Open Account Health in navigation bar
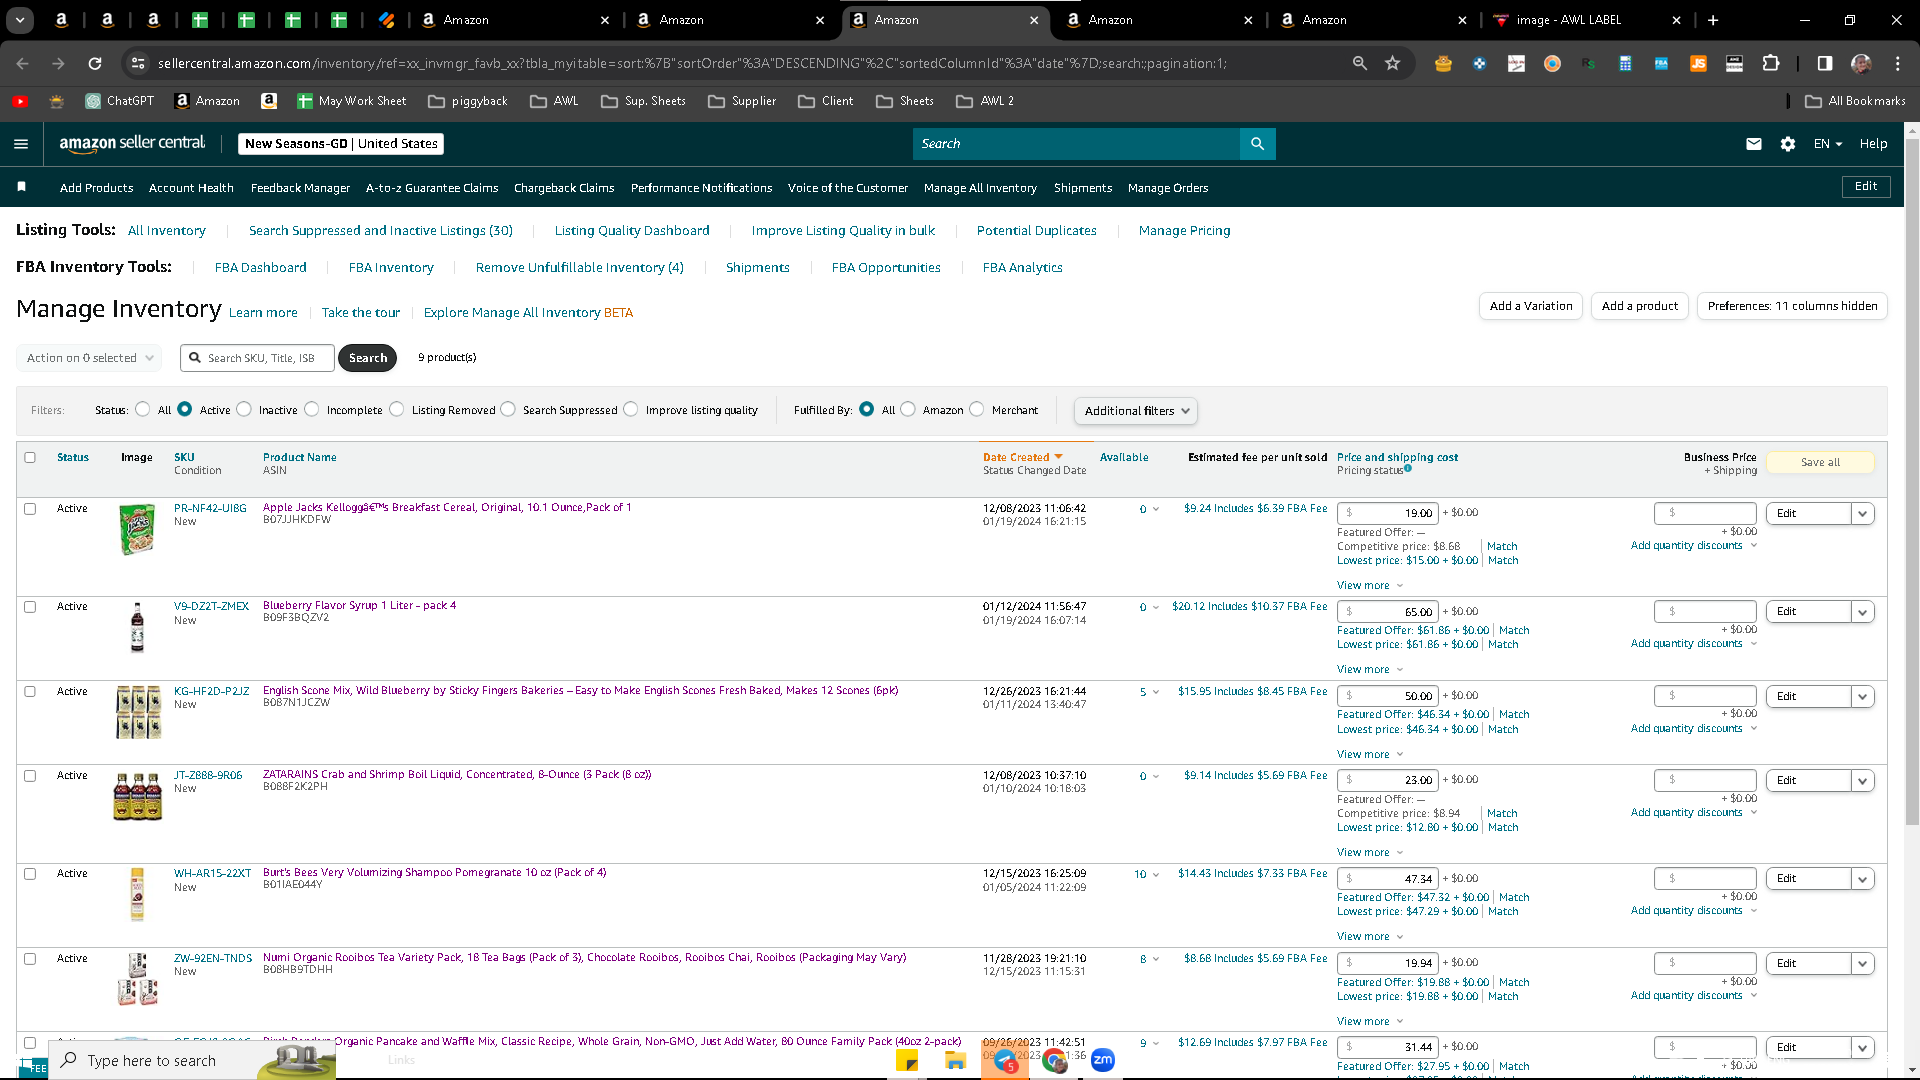This screenshot has width=1920, height=1080. (x=191, y=188)
